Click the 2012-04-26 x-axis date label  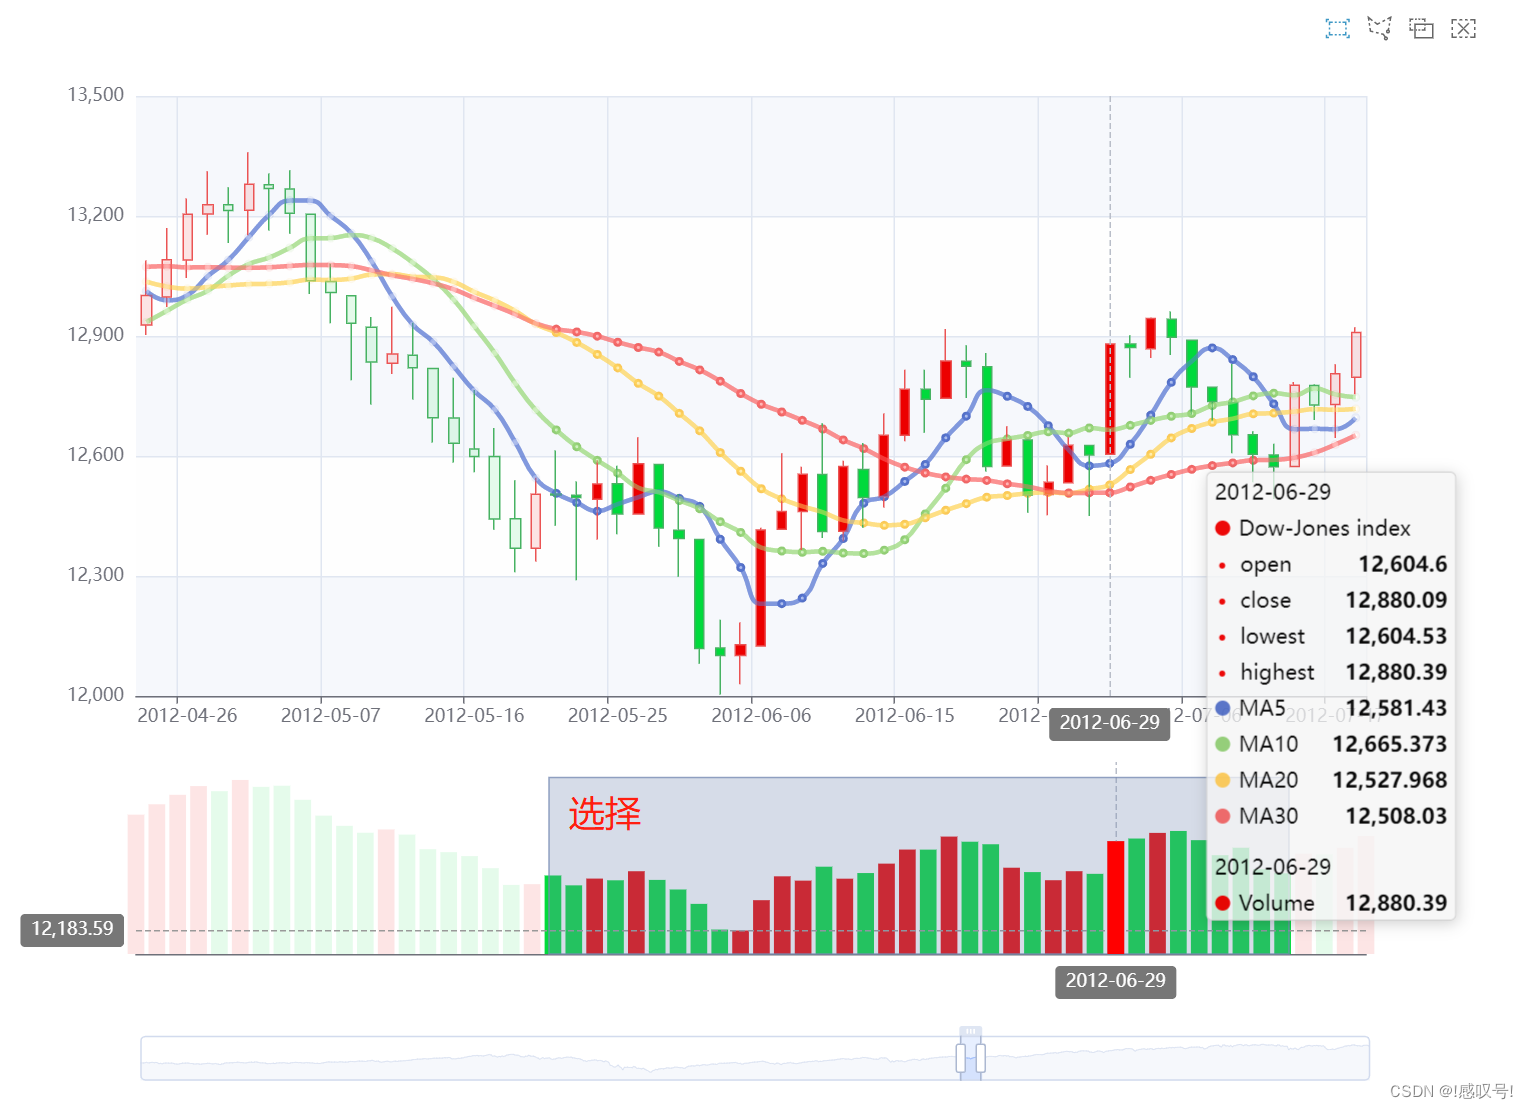coord(187,715)
